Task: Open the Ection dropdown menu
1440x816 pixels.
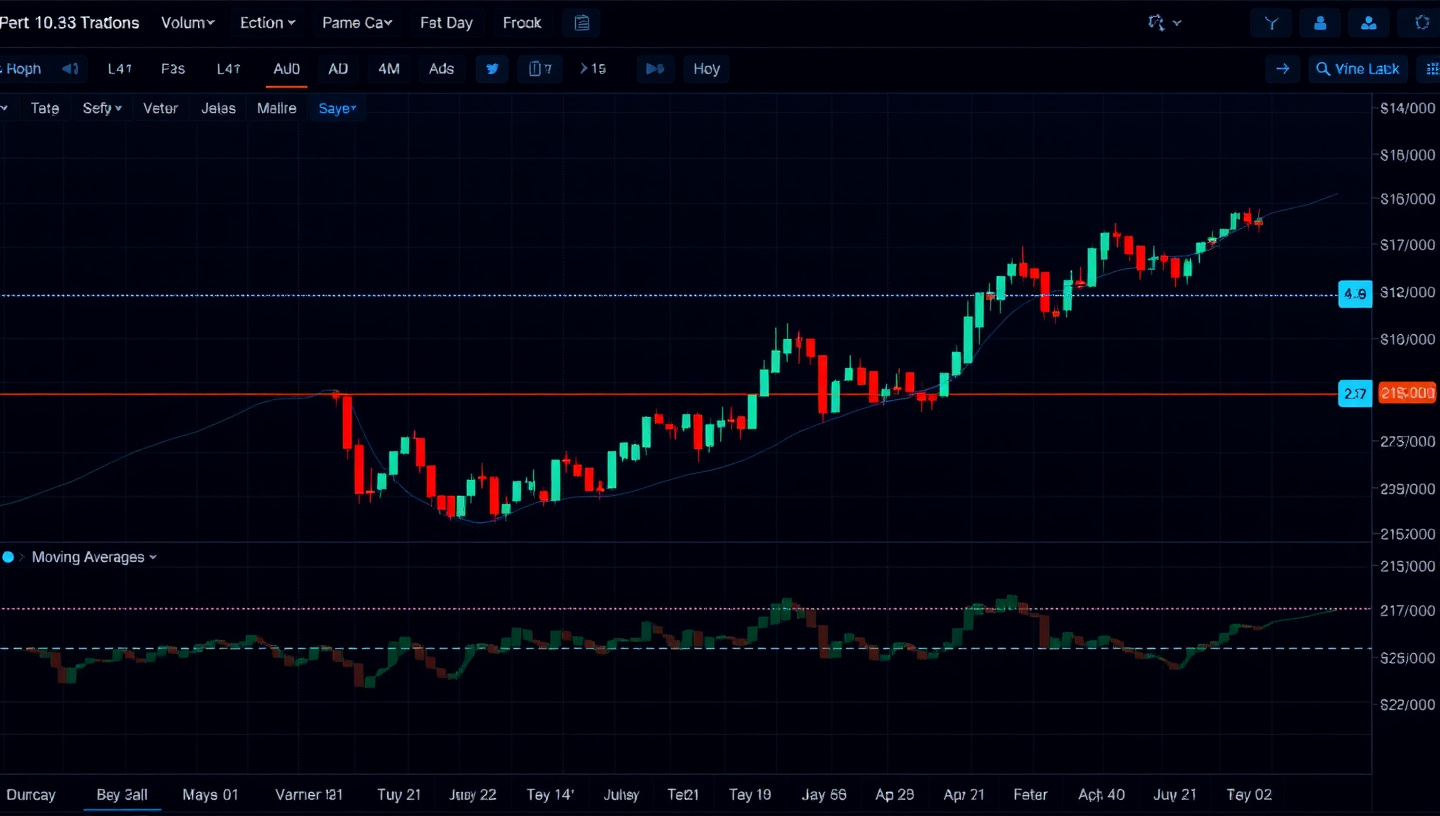Action: click(x=267, y=23)
